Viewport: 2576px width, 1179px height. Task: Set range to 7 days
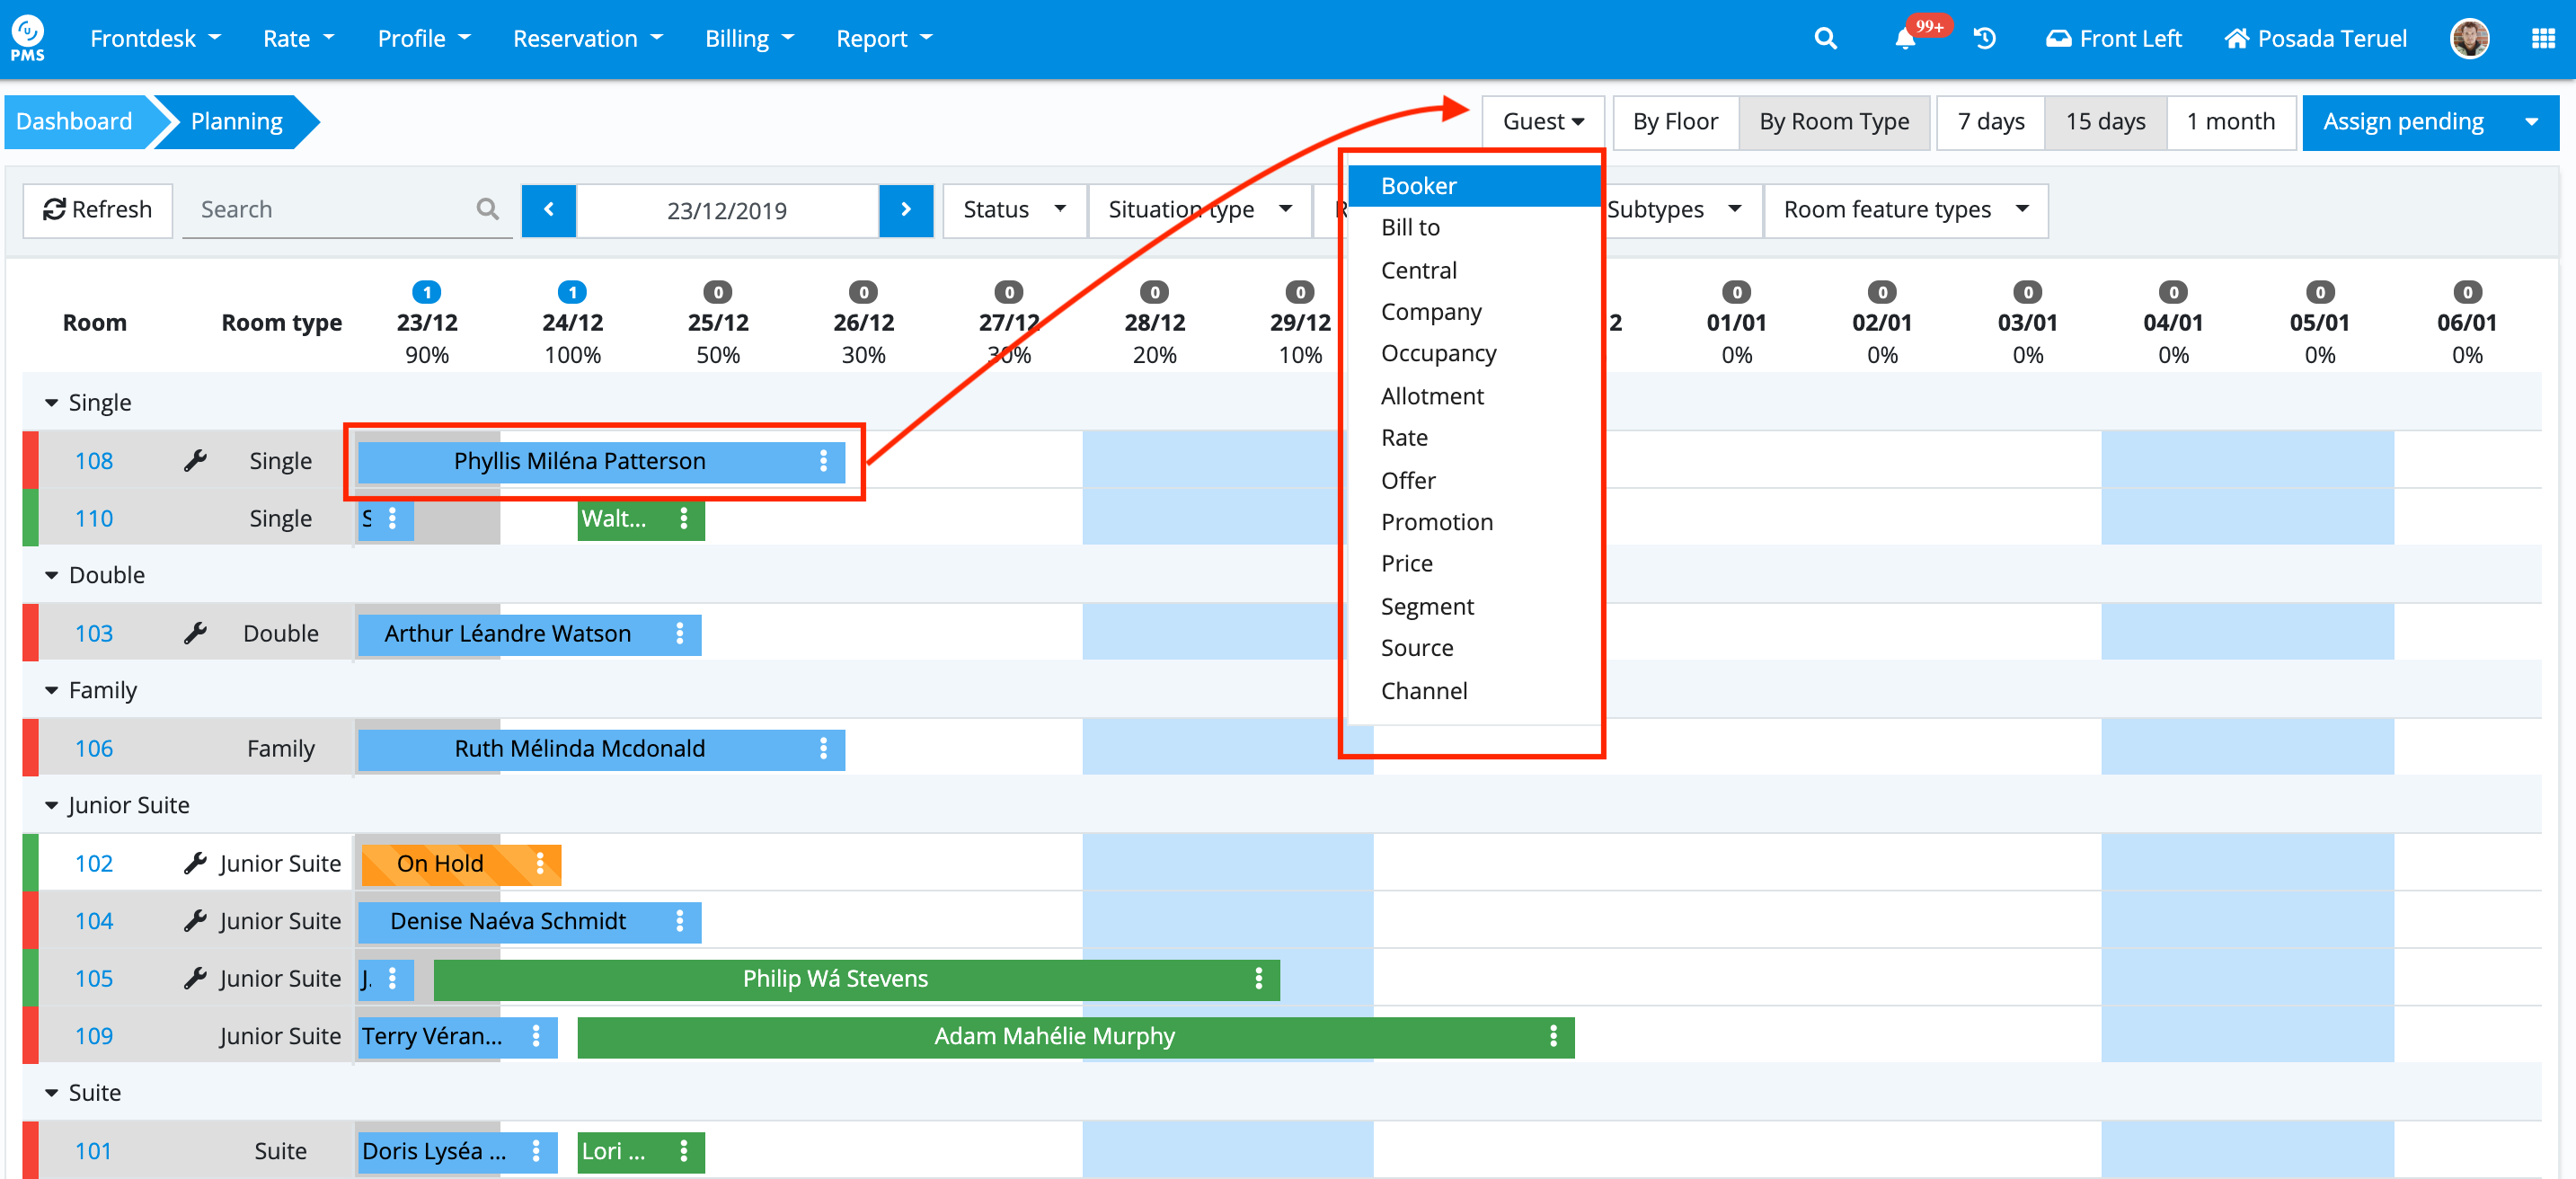pos(1990,122)
